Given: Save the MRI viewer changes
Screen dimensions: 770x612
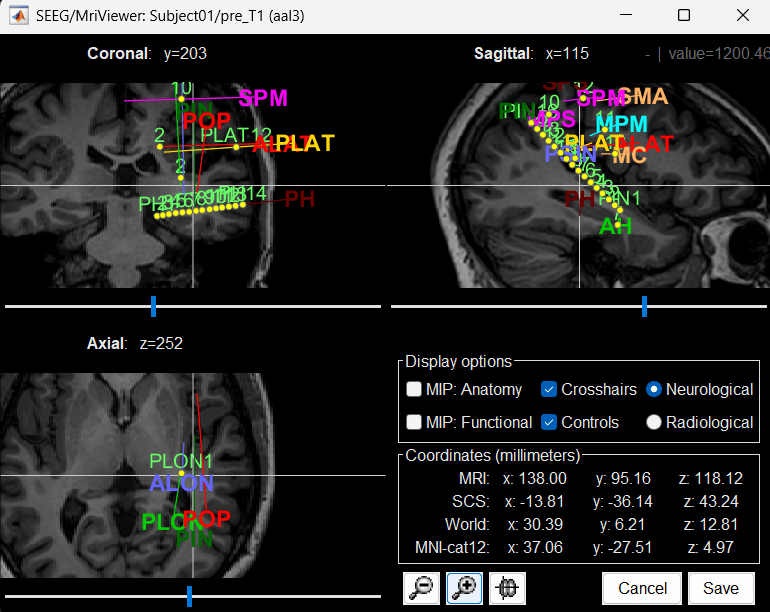Looking at the screenshot, I should [x=720, y=589].
